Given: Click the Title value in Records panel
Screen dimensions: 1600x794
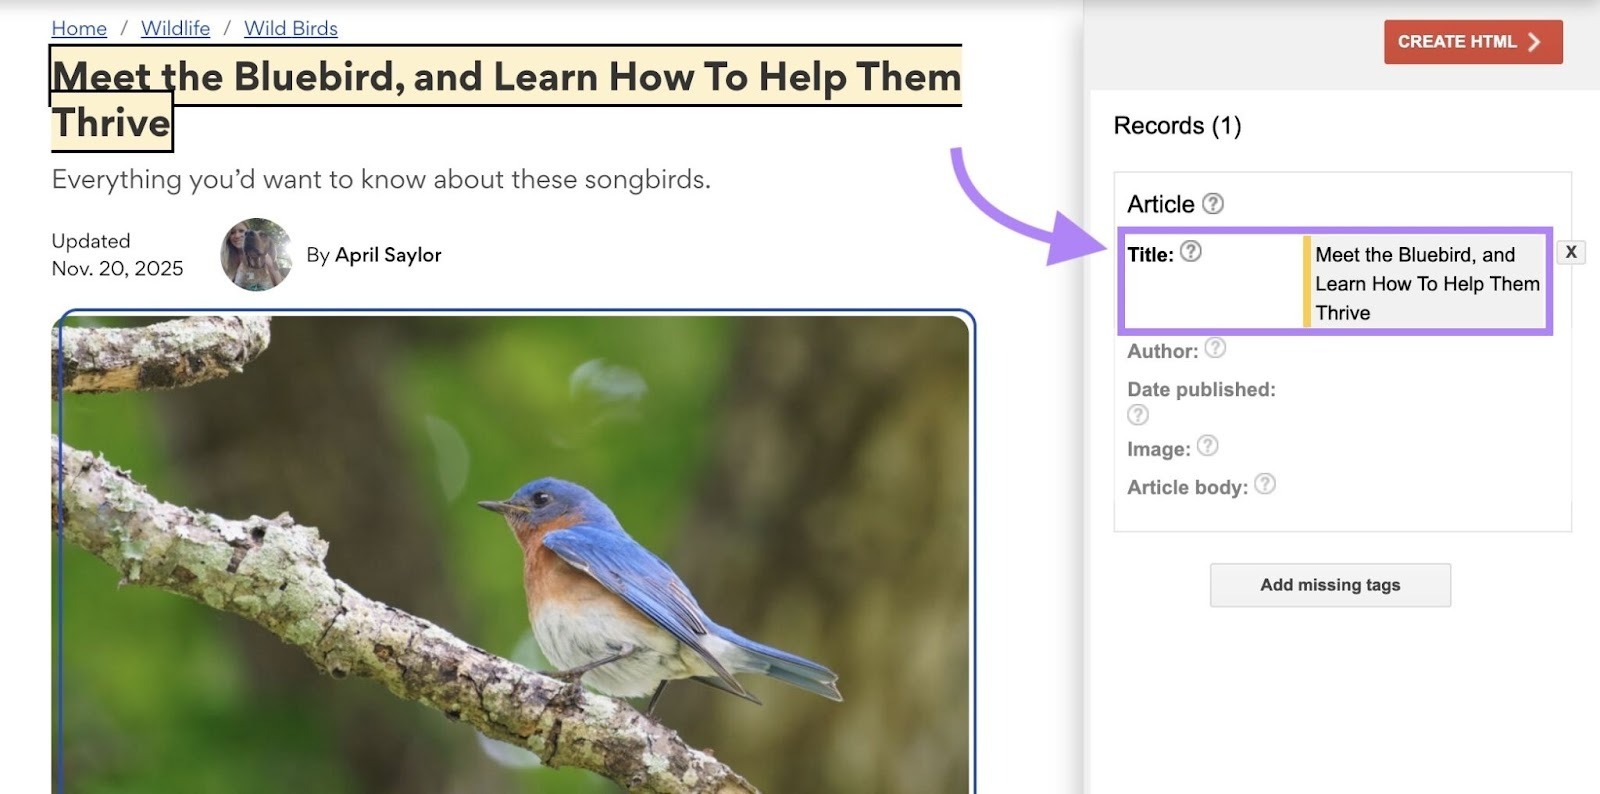Looking at the screenshot, I should (1427, 284).
